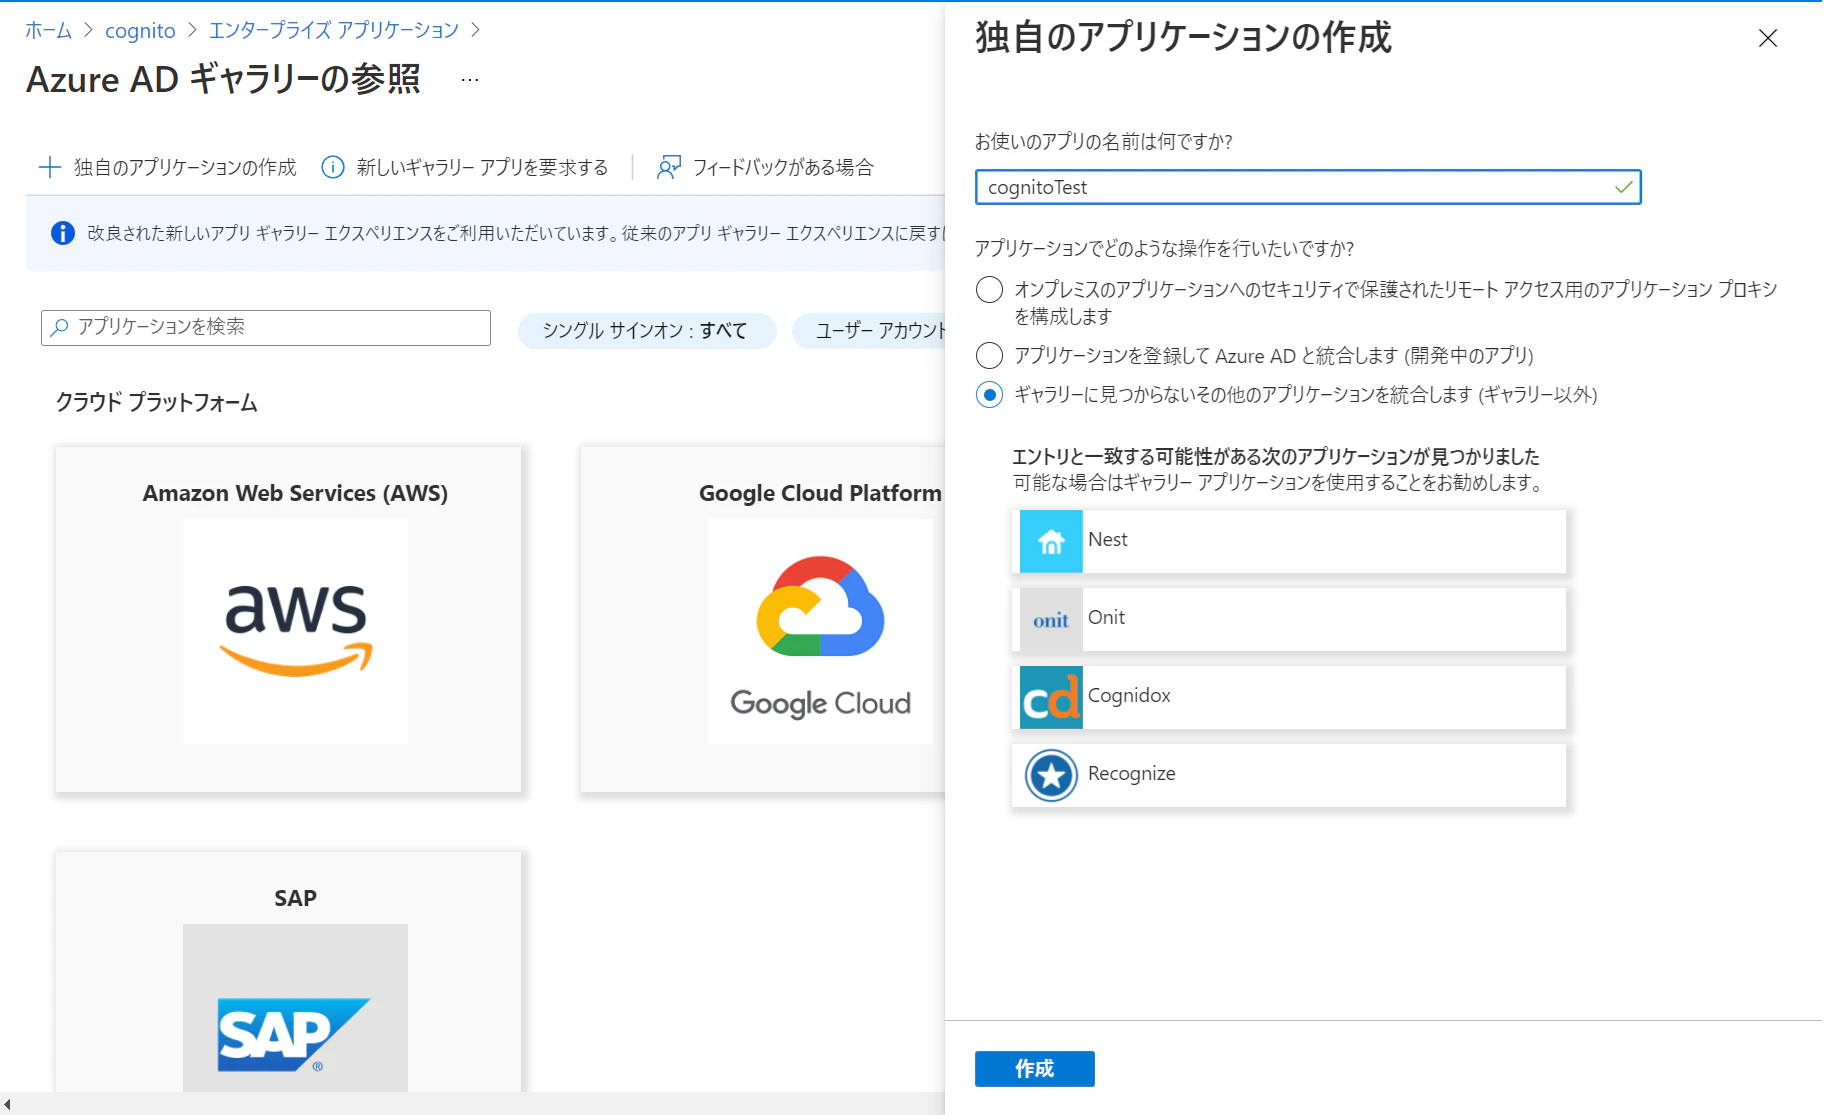
Task: Go to エンタープライズ アプリケーション breadcrumb
Action: 334,30
